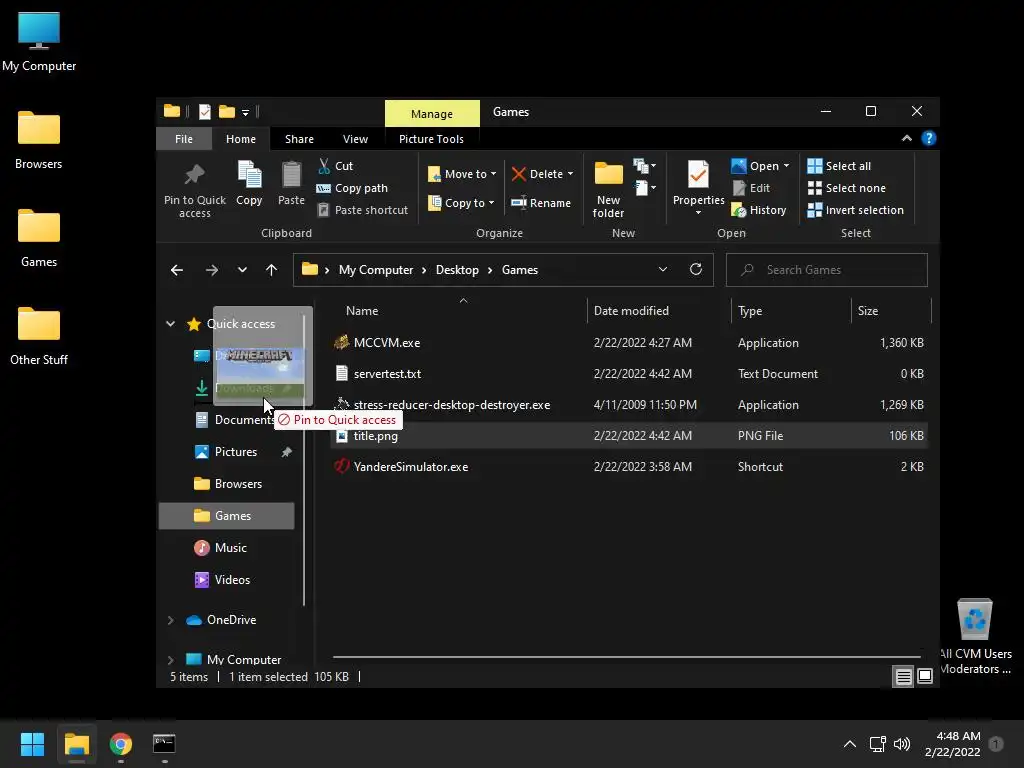
Task: Open the Move to dropdown
Action: click(462, 174)
